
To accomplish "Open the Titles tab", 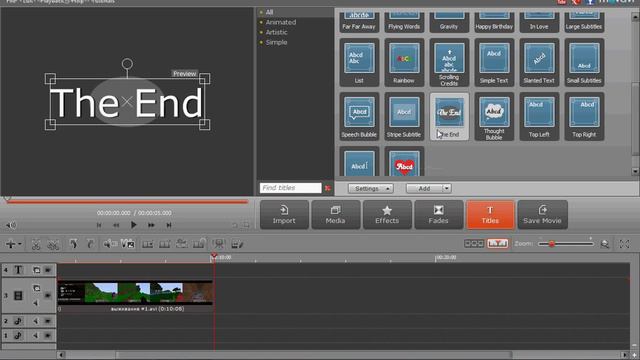I will coord(490,215).
